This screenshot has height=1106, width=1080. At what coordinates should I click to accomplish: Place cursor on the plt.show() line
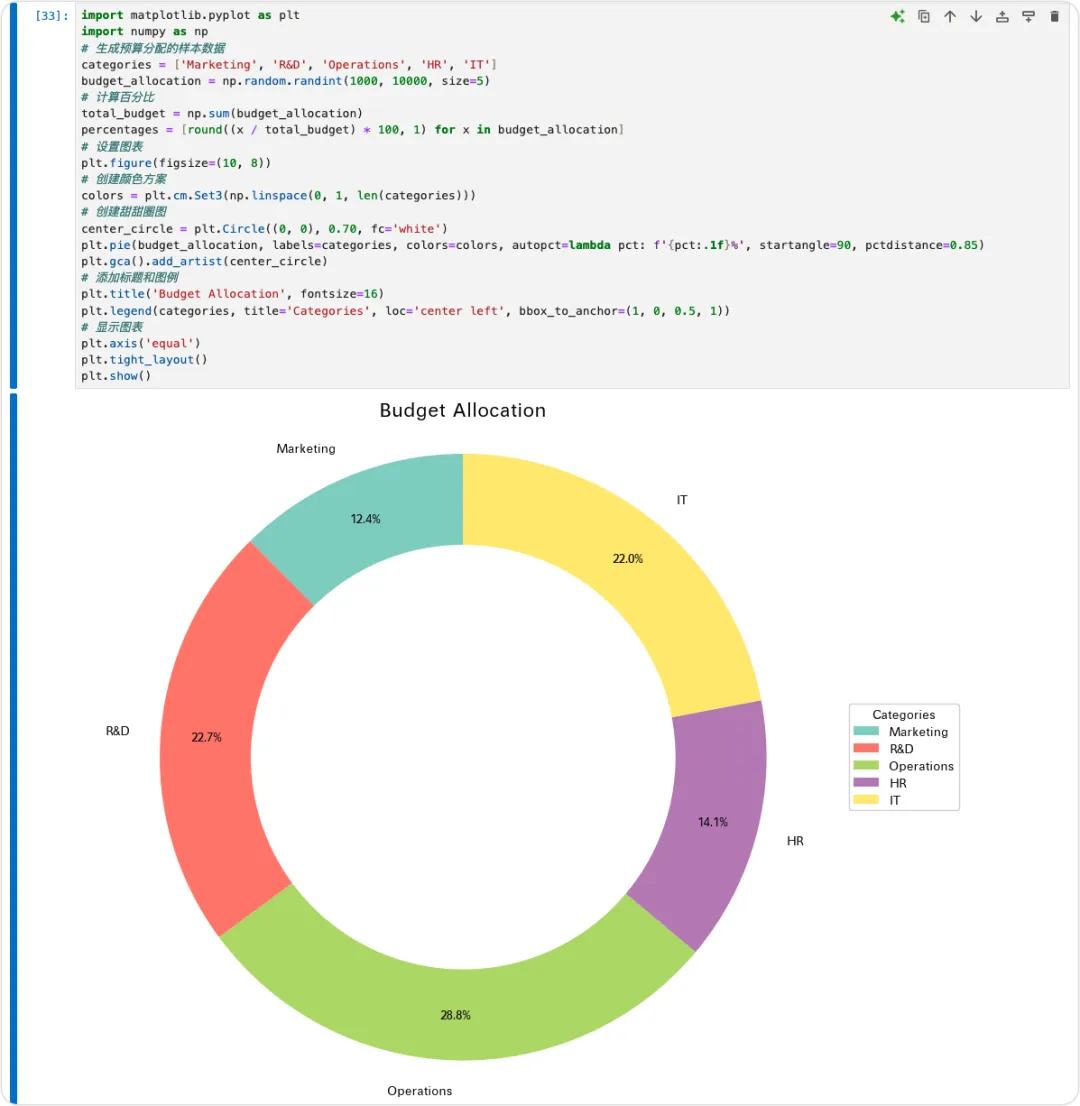click(x=116, y=376)
